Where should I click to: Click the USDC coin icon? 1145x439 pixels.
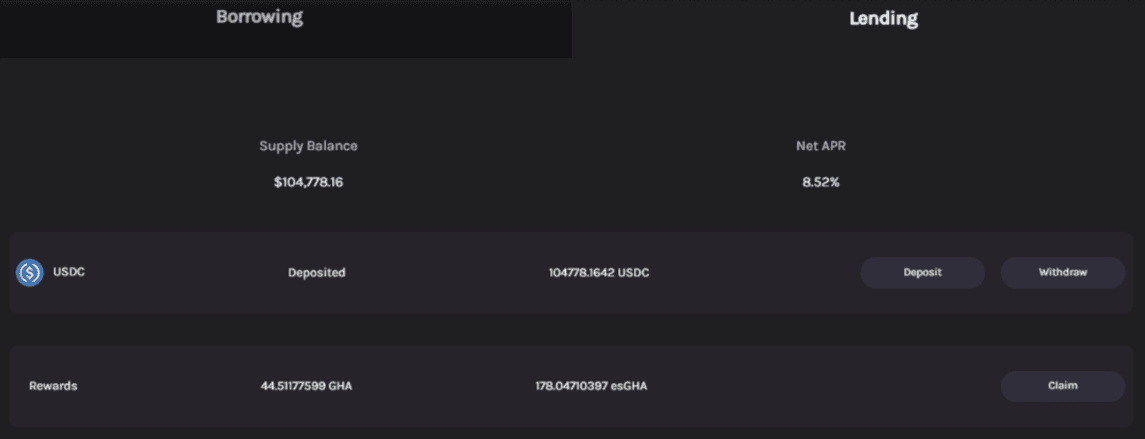tap(29, 272)
